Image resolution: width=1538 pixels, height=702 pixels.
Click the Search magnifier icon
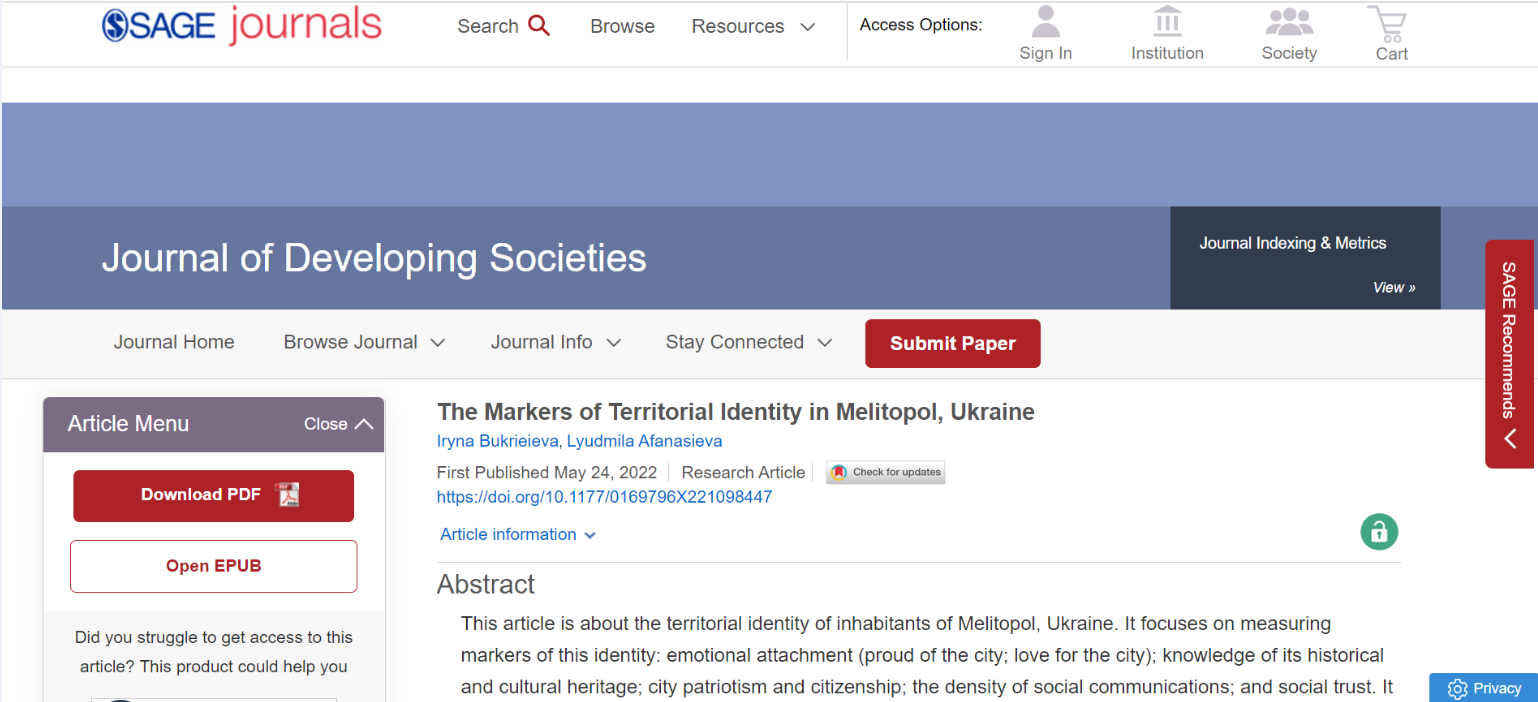[x=539, y=26]
